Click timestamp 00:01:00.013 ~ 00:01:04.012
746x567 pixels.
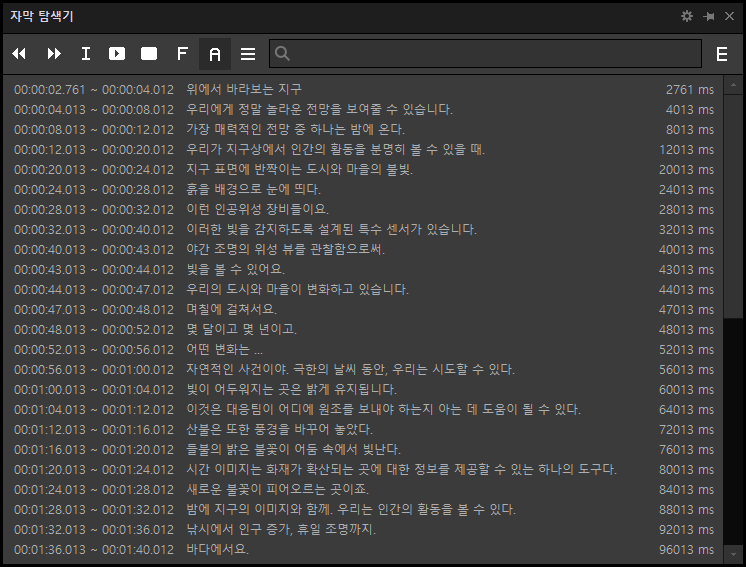tap(94, 389)
